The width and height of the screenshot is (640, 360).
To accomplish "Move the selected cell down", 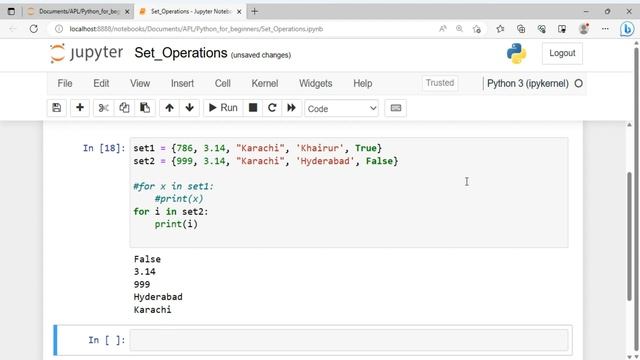I will pyautogui.click(x=189, y=108).
